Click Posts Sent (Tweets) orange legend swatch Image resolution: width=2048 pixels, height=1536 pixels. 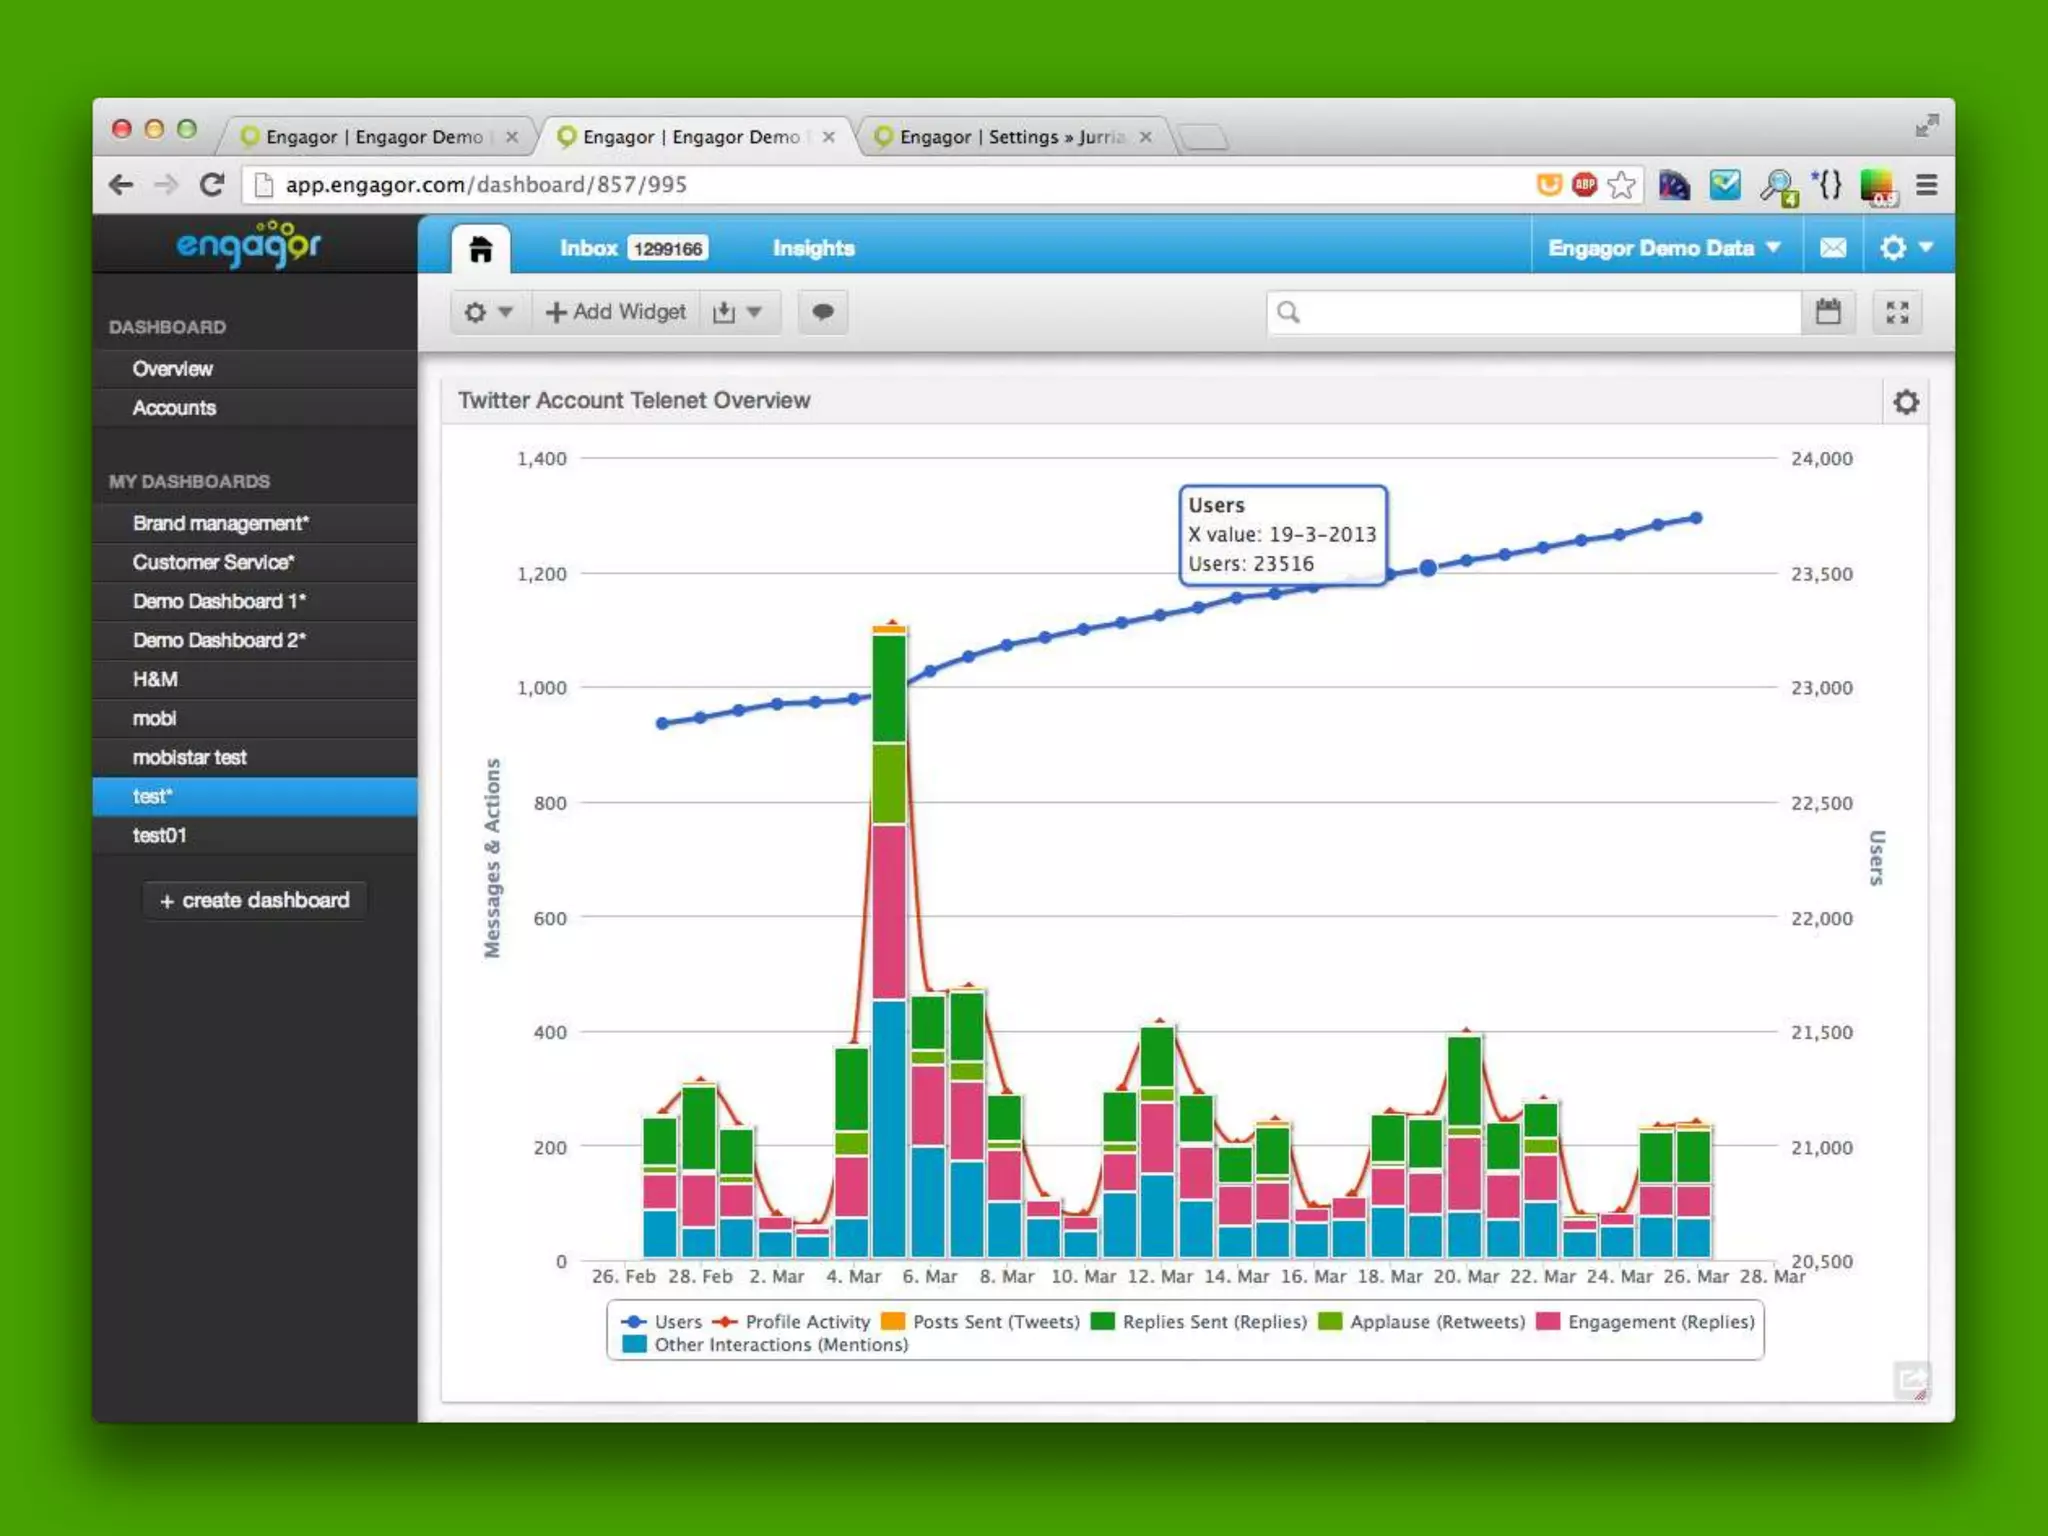tap(893, 1321)
